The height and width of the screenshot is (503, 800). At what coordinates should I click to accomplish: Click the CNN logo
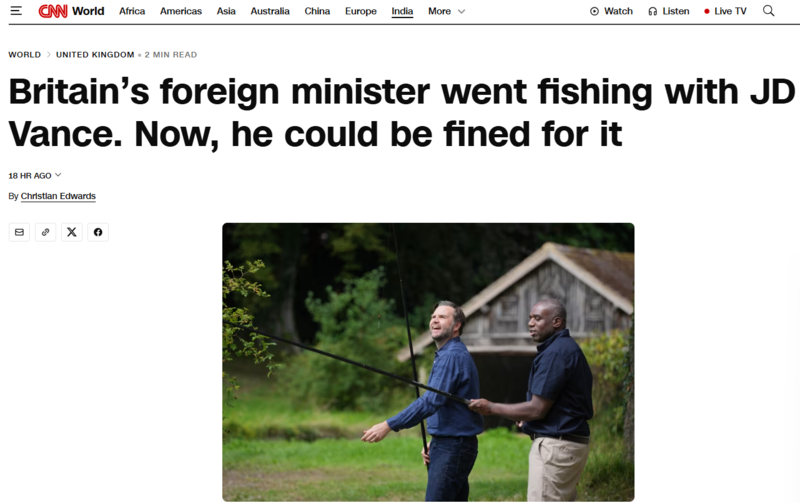click(x=53, y=11)
